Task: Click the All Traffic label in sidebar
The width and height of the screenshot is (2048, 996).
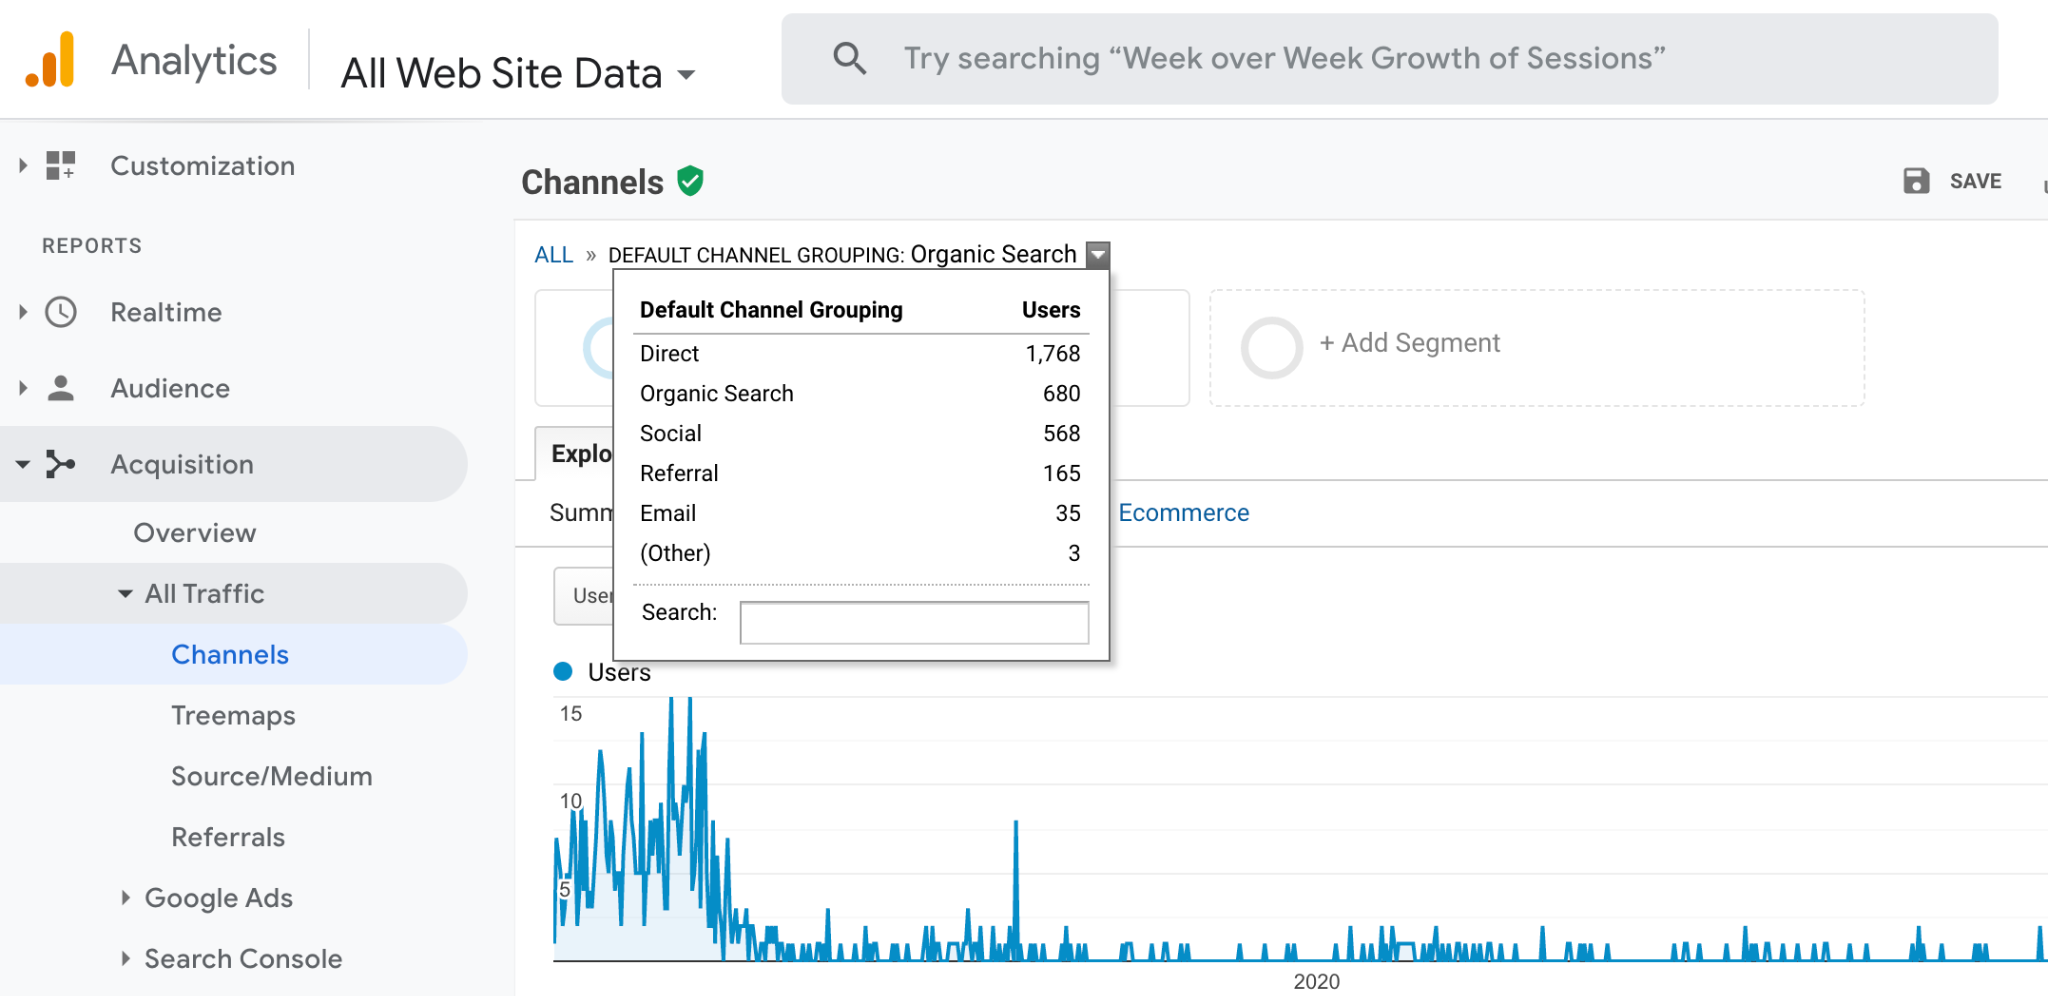Action: 205,594
